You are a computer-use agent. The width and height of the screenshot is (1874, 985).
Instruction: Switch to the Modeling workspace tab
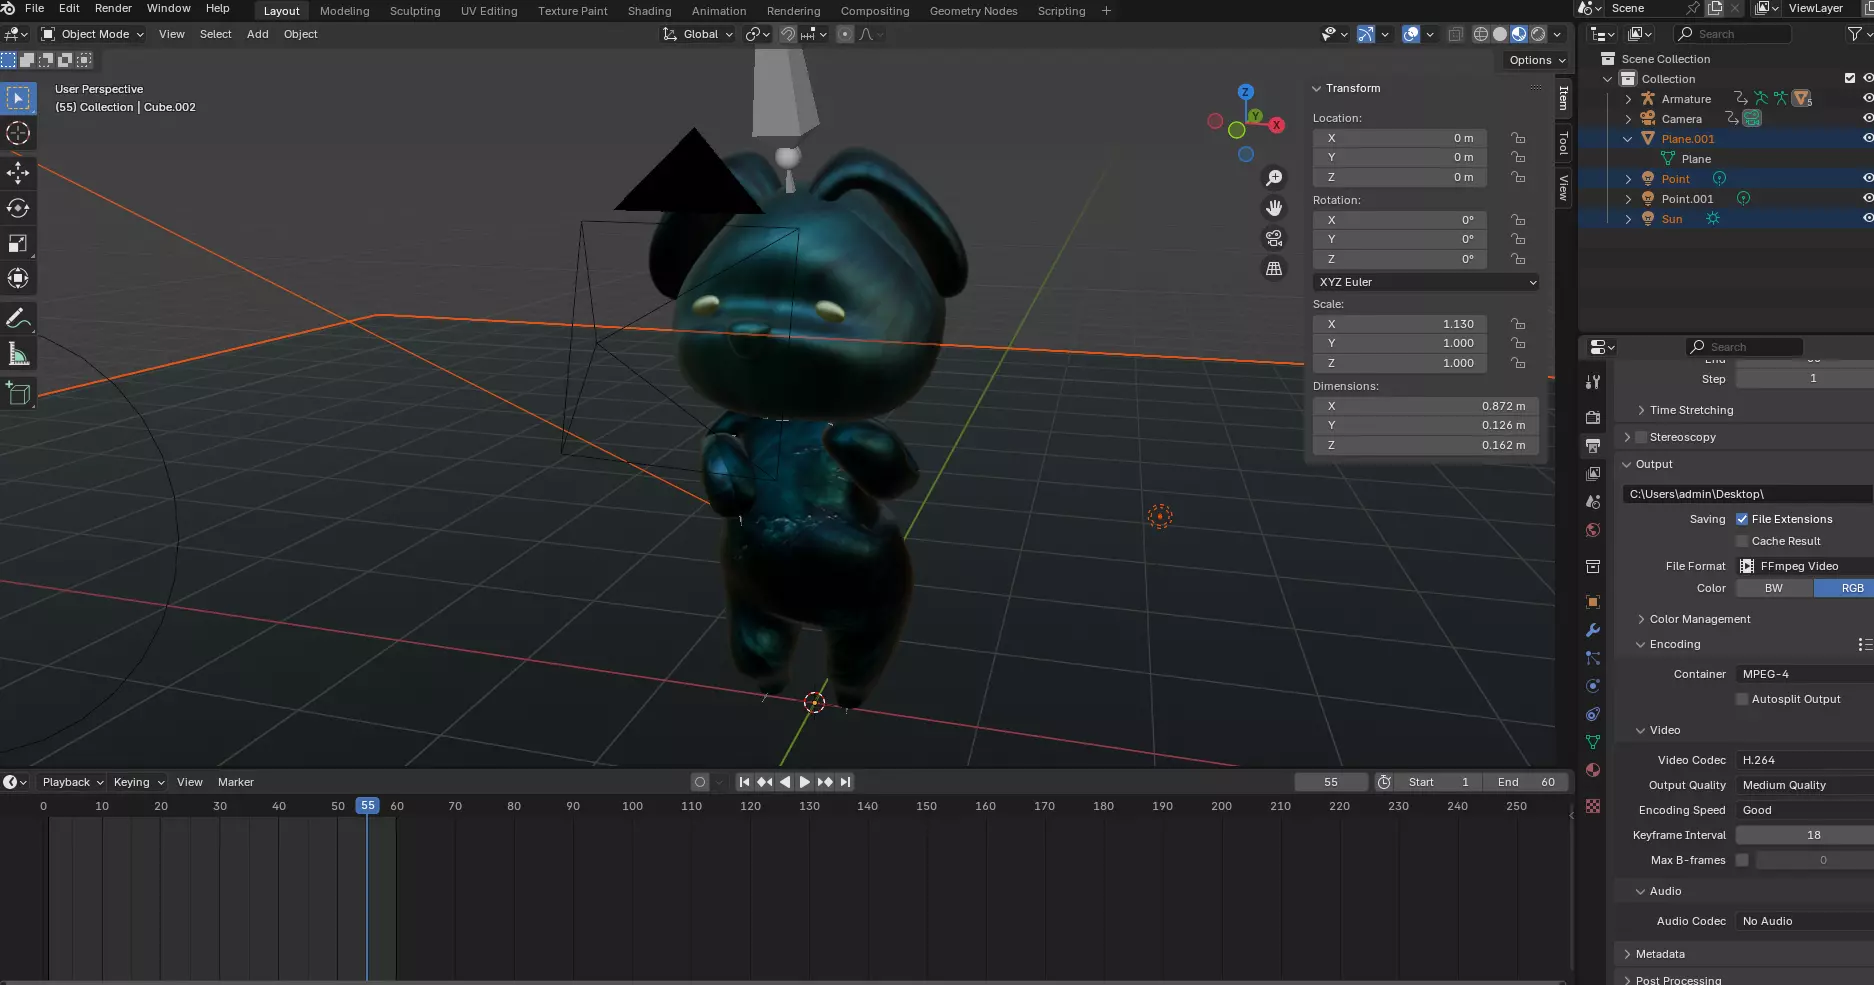[344, 11]
